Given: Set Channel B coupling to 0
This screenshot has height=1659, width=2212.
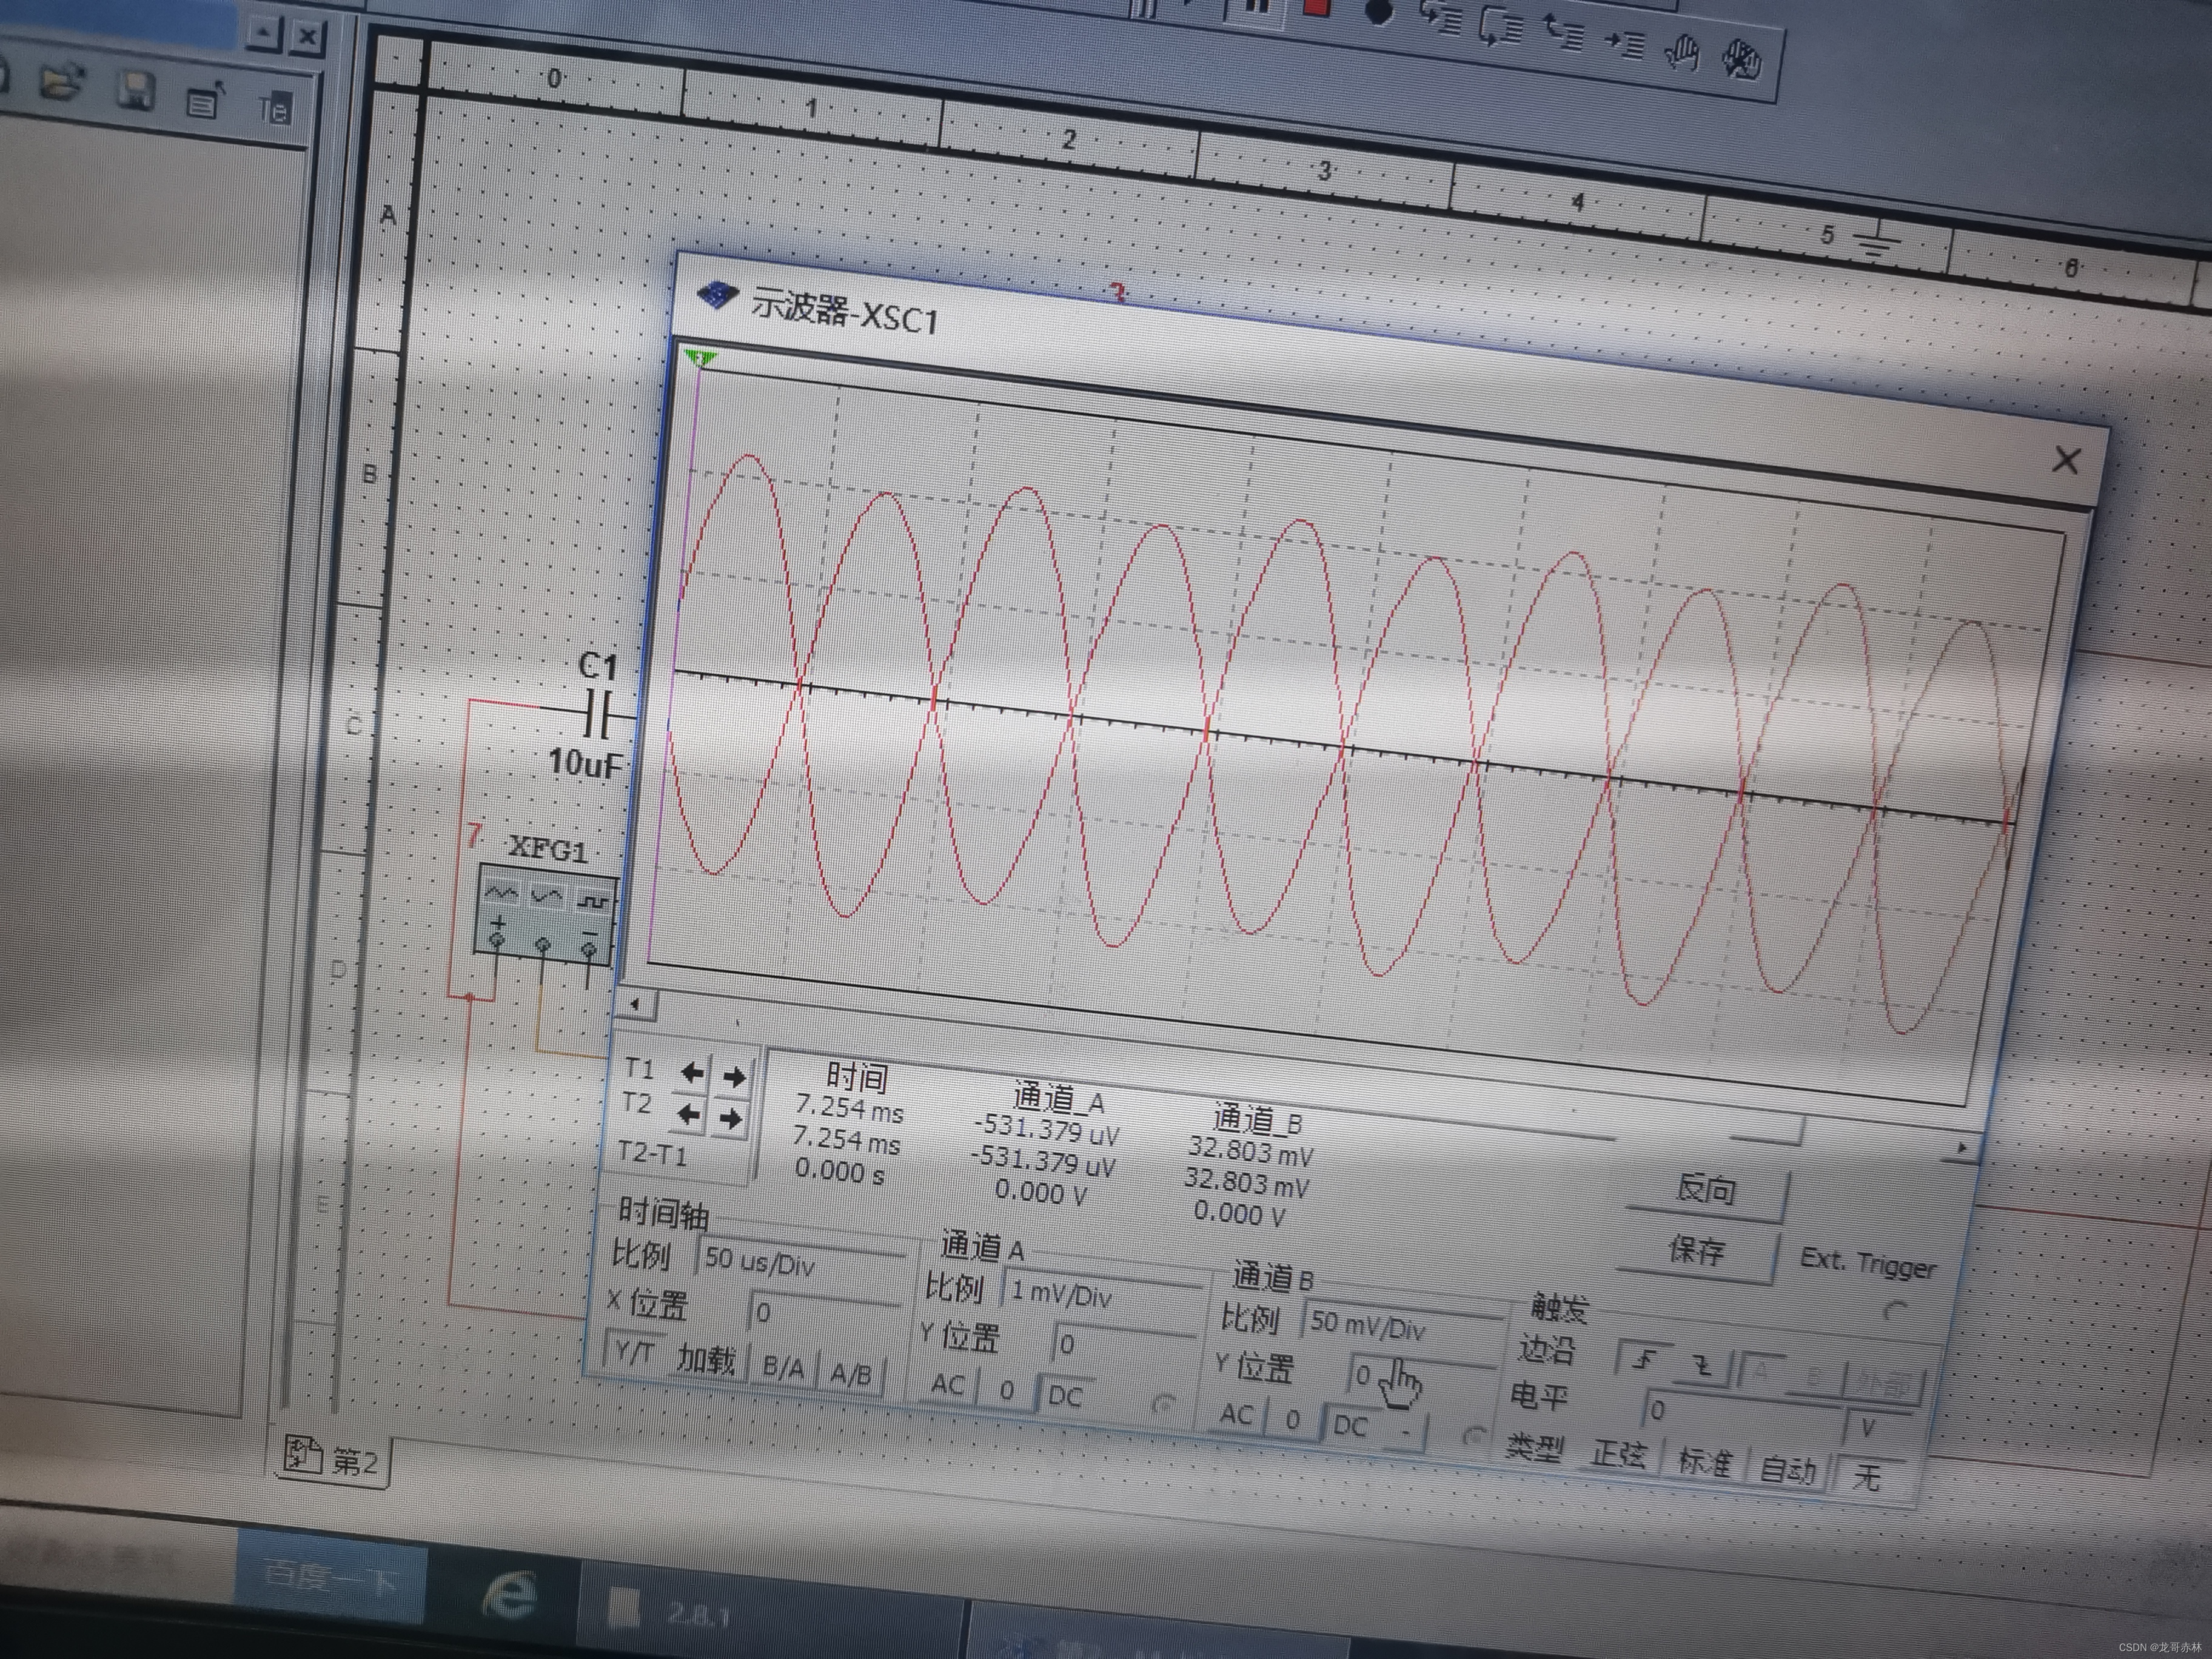Looking at the screenshot, I should 1293,1419.
